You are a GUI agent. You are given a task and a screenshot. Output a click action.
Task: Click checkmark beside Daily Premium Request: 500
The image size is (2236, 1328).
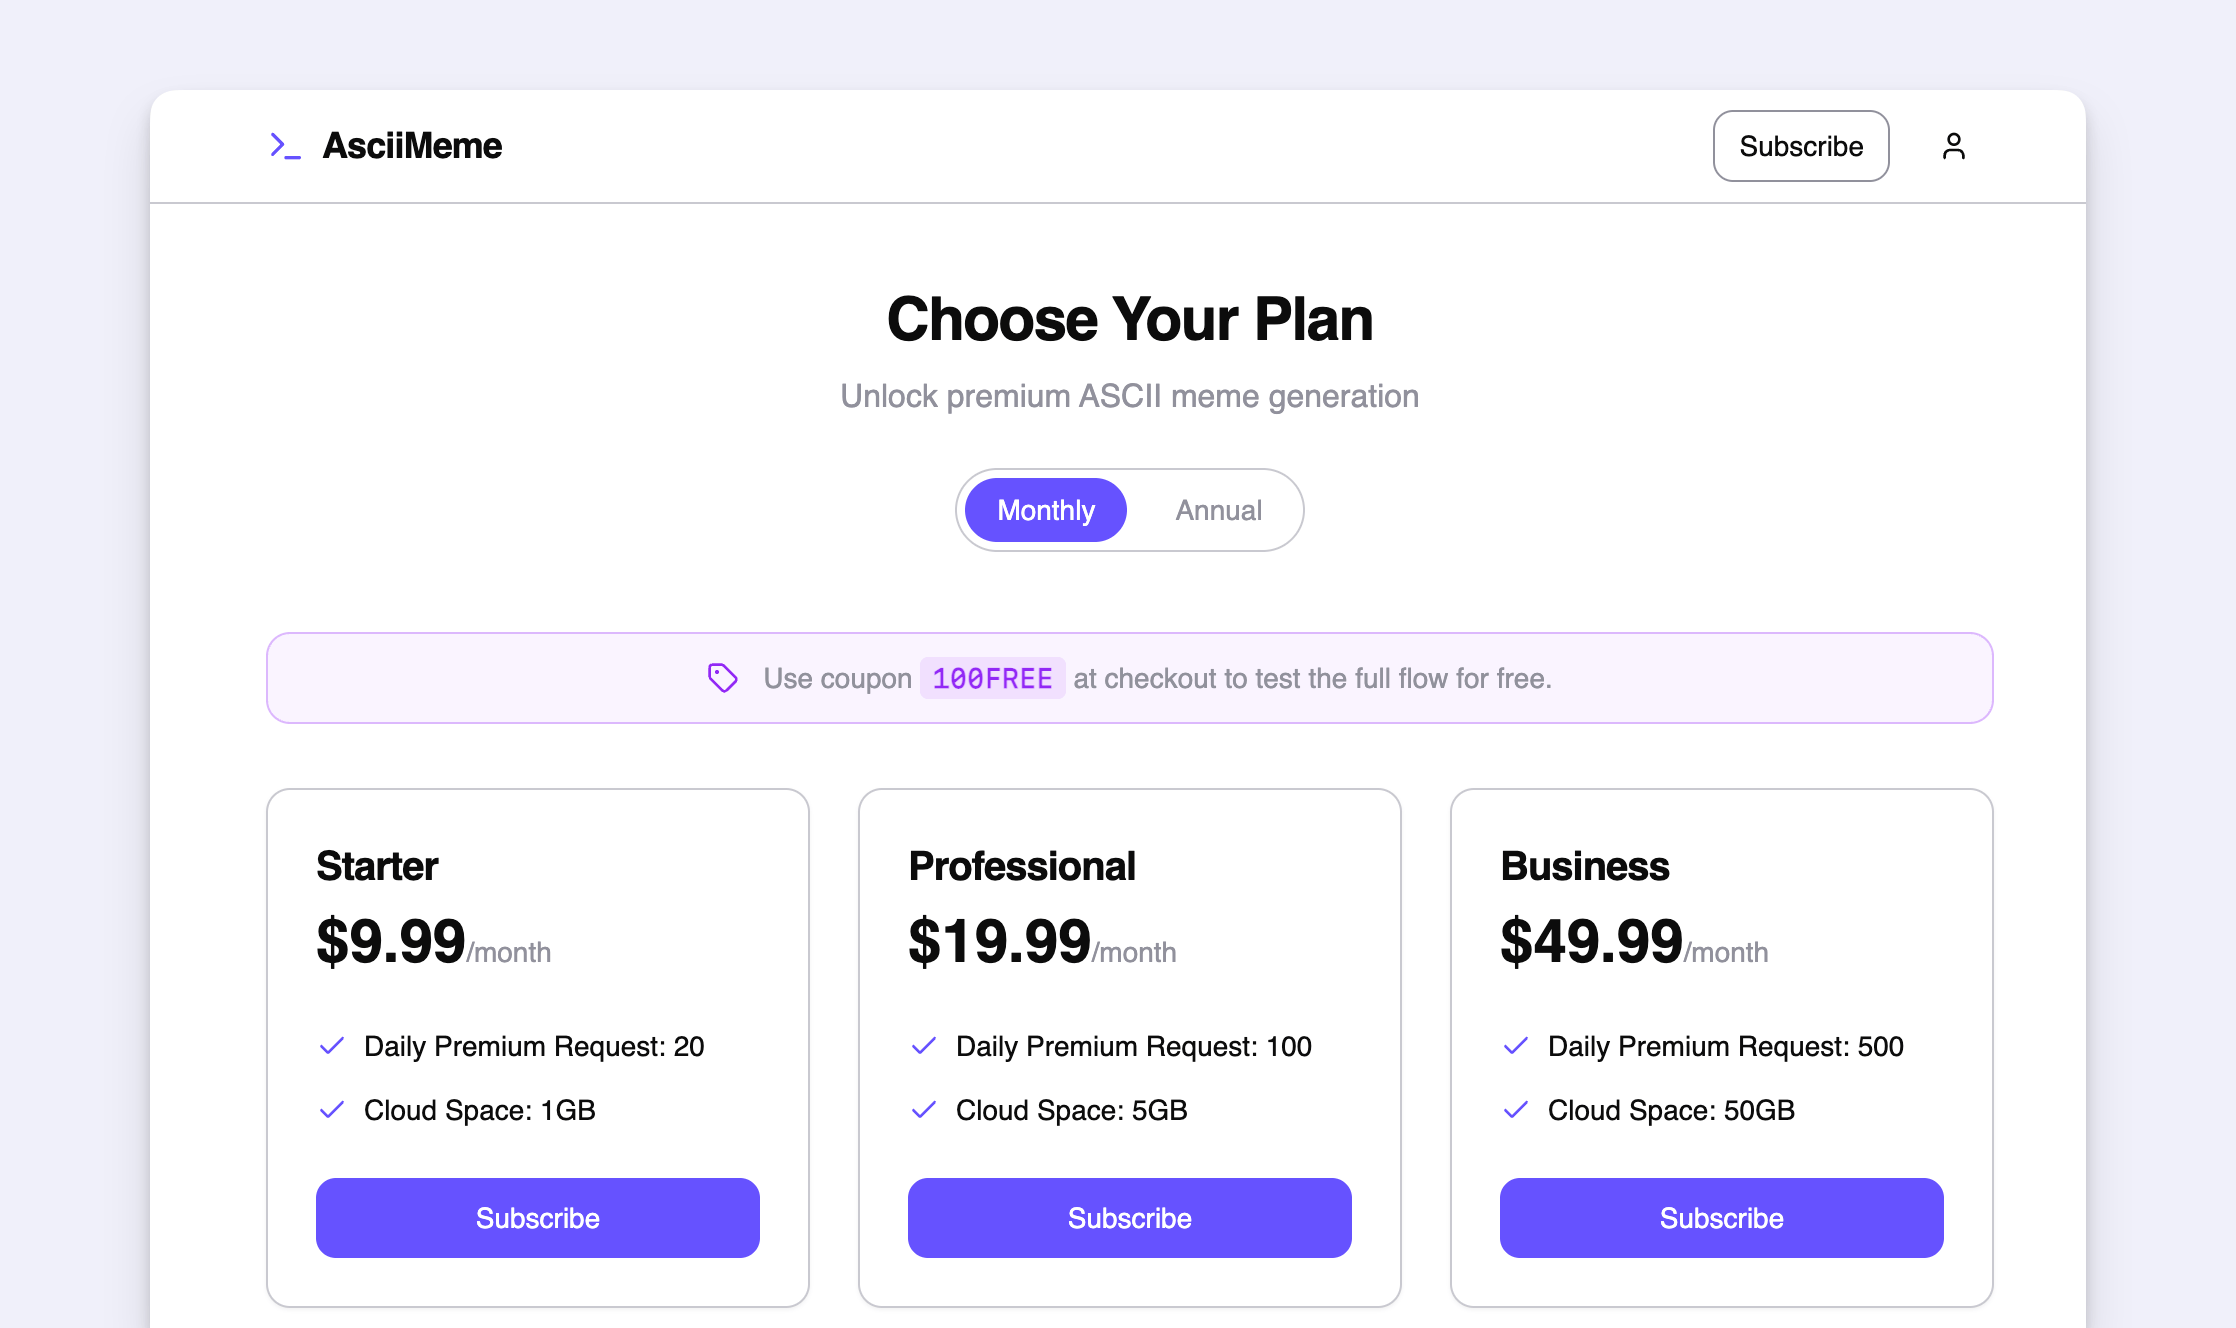1516,1046
